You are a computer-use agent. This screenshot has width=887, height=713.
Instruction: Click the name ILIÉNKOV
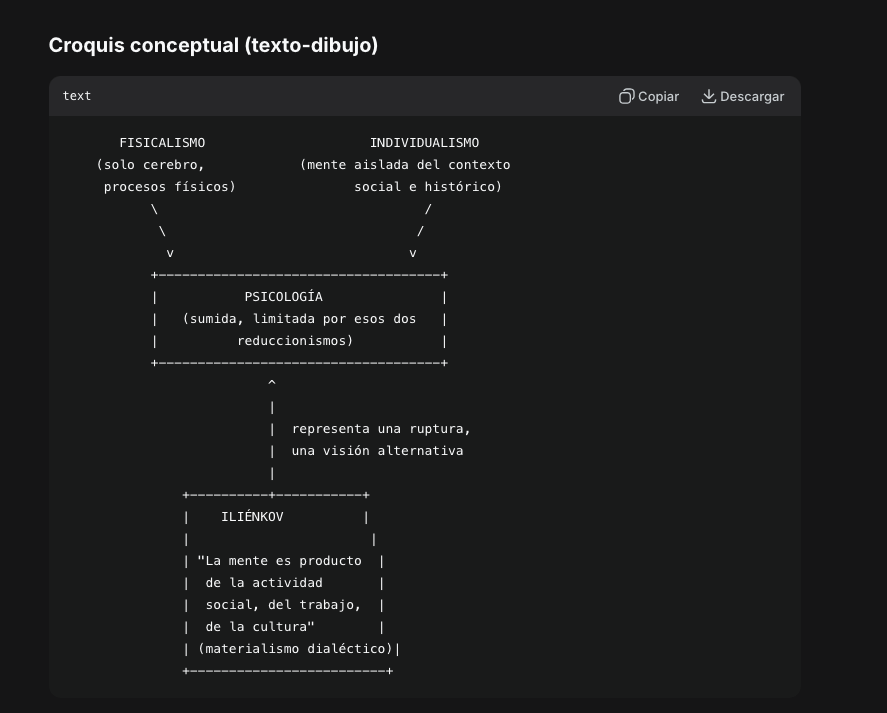pyautogui.click(x=252, y=517)
